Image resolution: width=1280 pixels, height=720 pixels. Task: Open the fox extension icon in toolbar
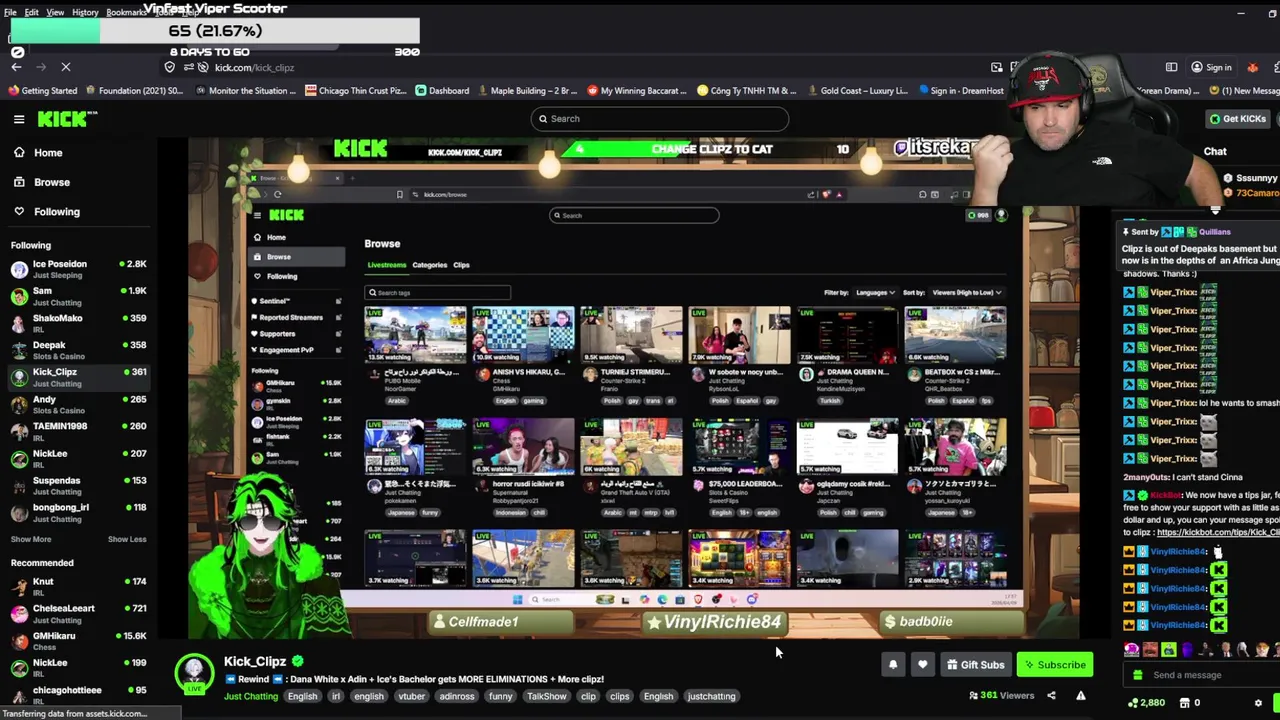click(x=1252, y=67)
